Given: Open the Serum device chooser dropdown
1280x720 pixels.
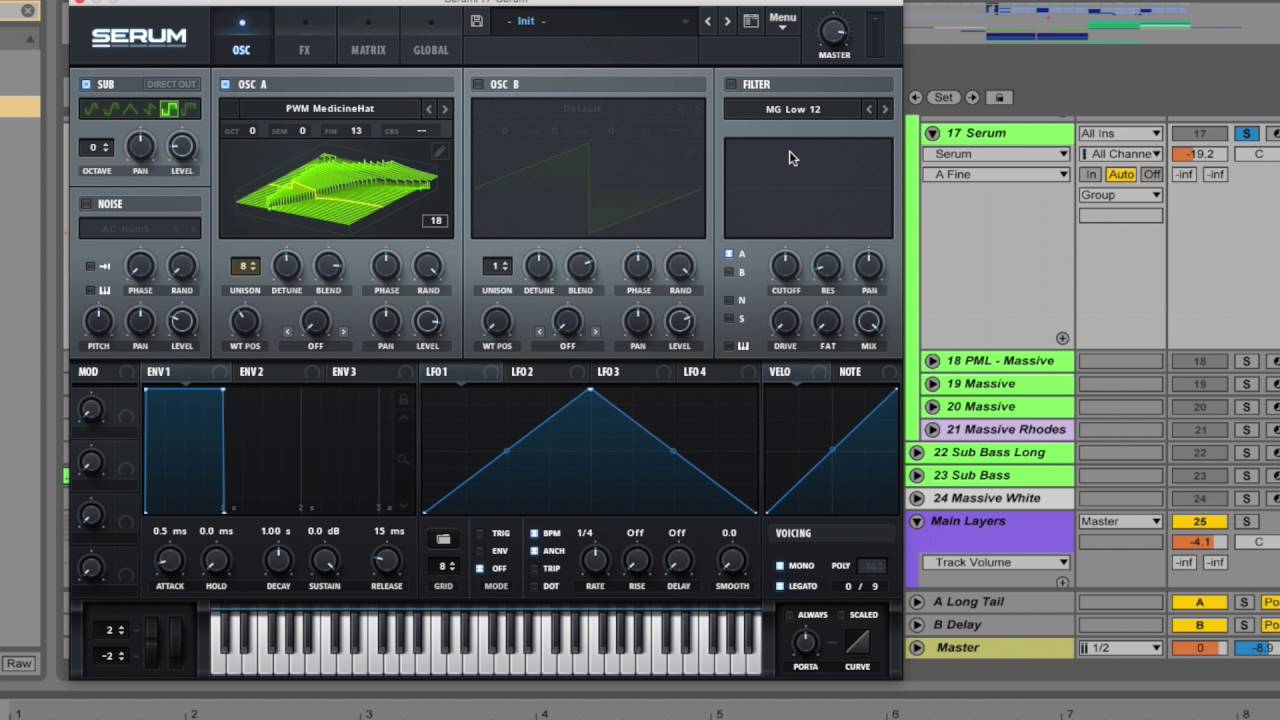Looking at the screenshot, I should 996,154.
